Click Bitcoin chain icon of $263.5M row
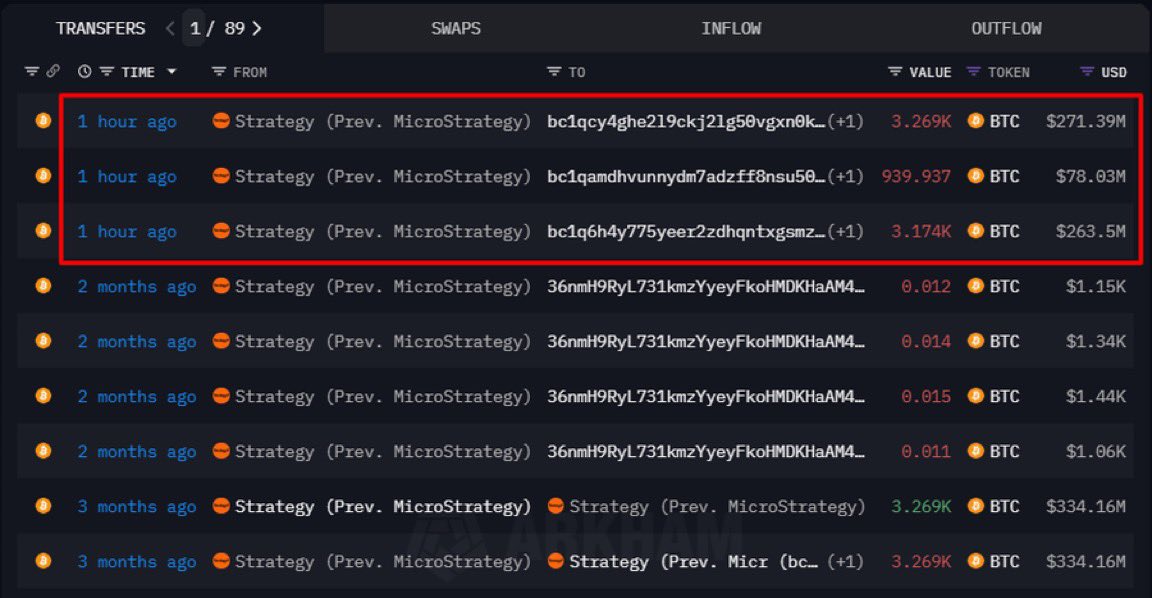This screenshot has width=1152, height=598. [43, 231]
